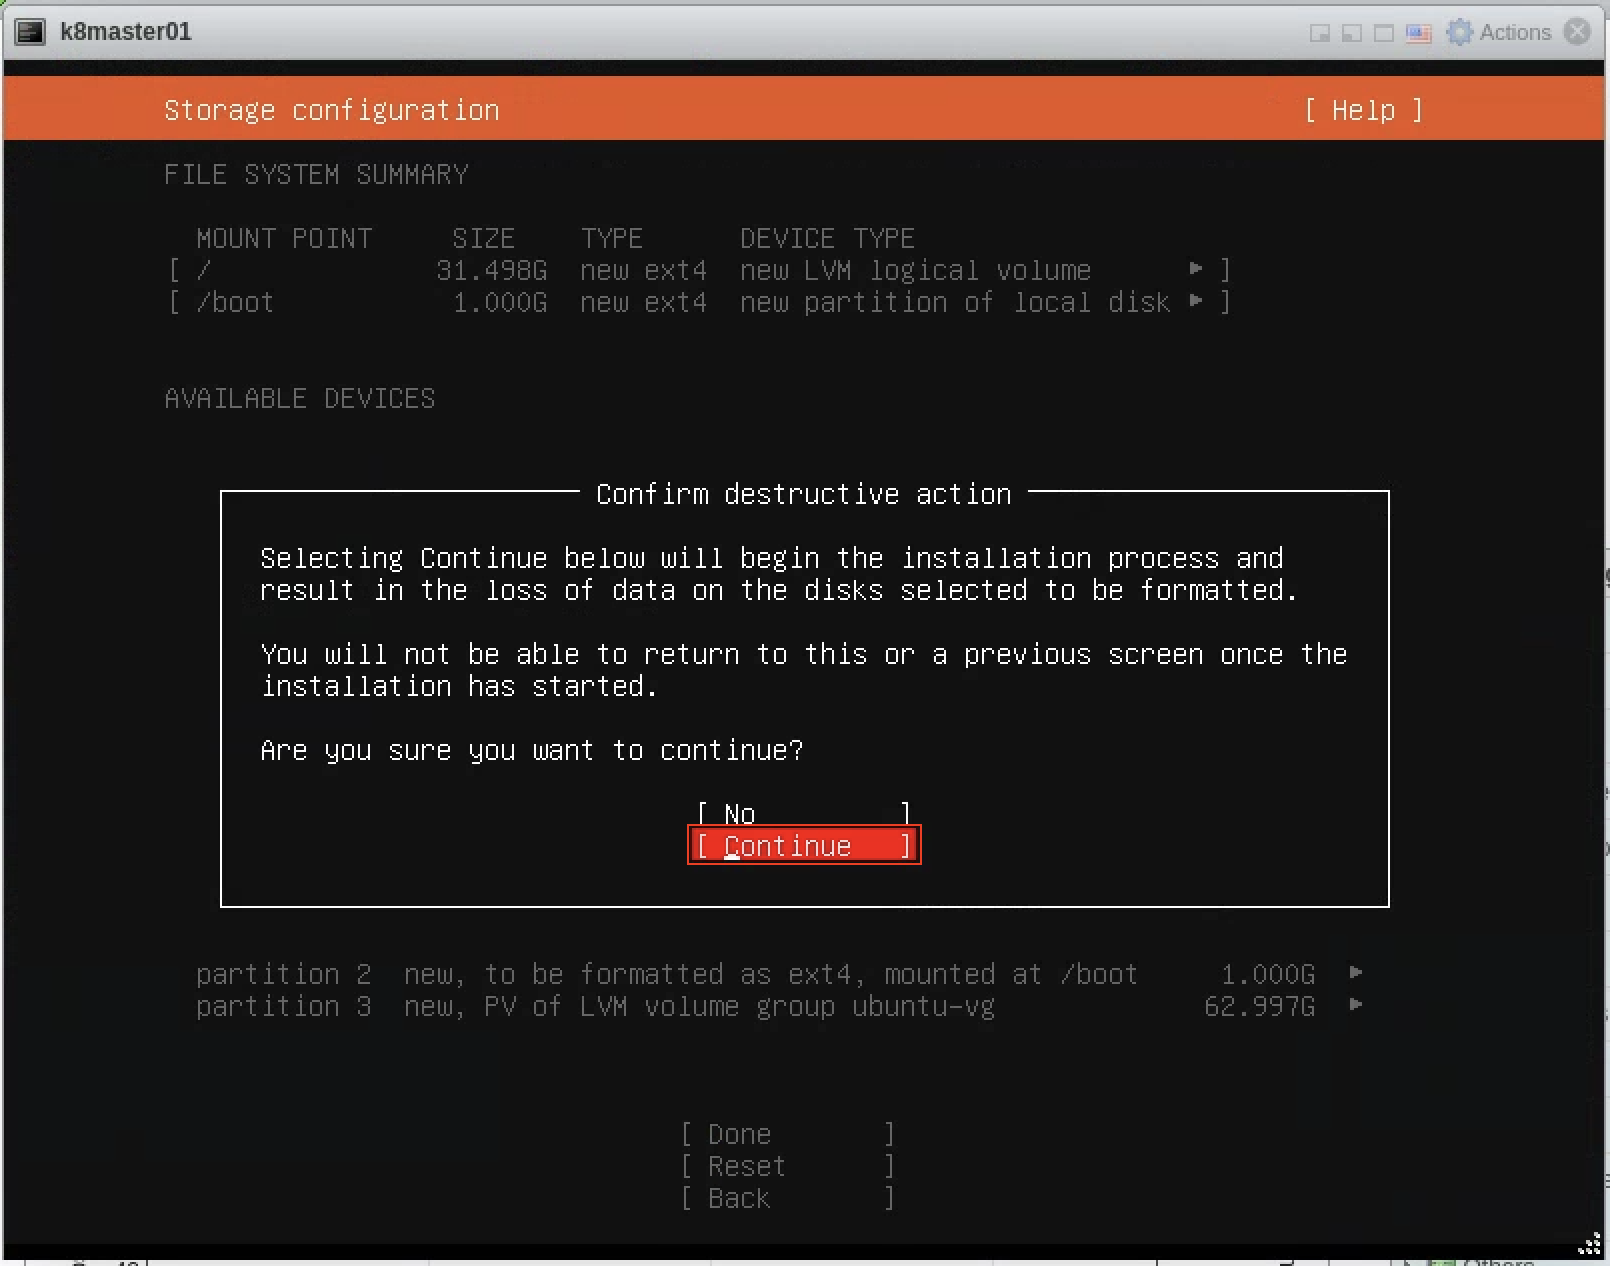
Task: Switch console to full window size icon
Action: pyautogui.click(x=1384, y=33)
